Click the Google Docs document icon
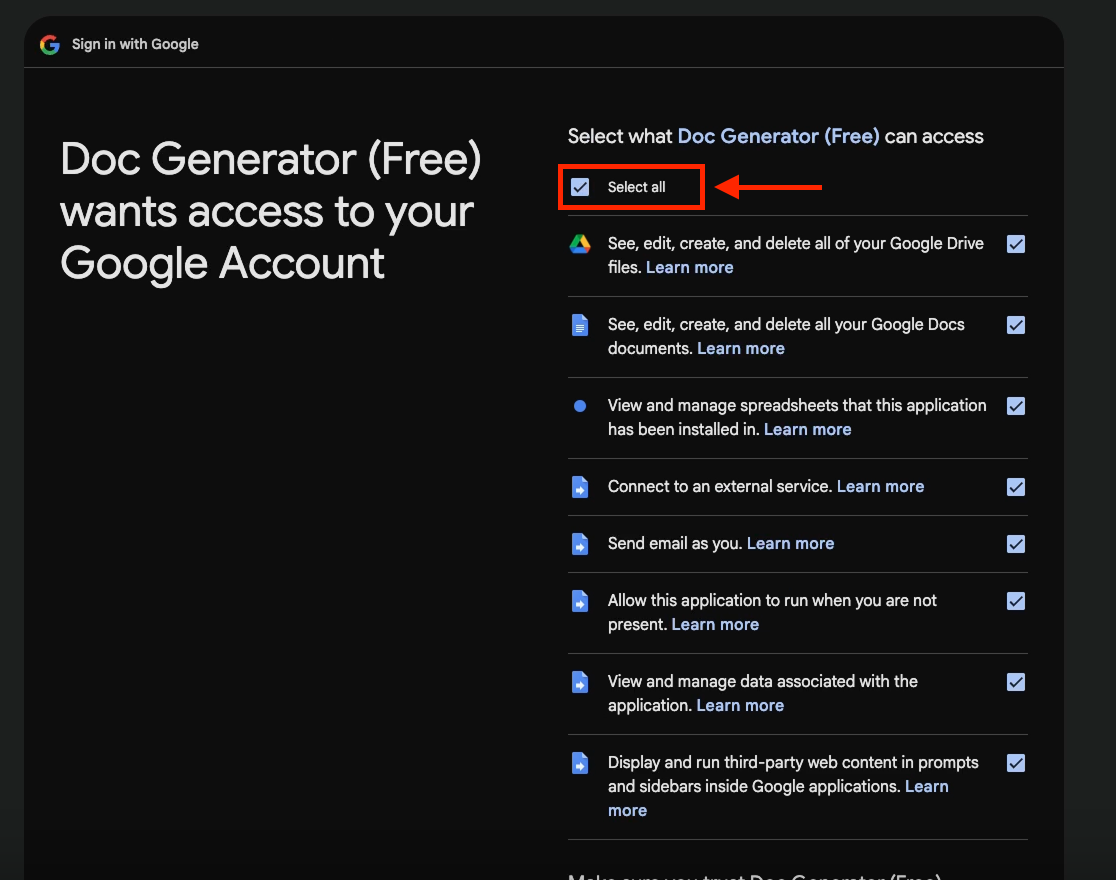Viewport: 1116px width, 880px height. (580, 324)
